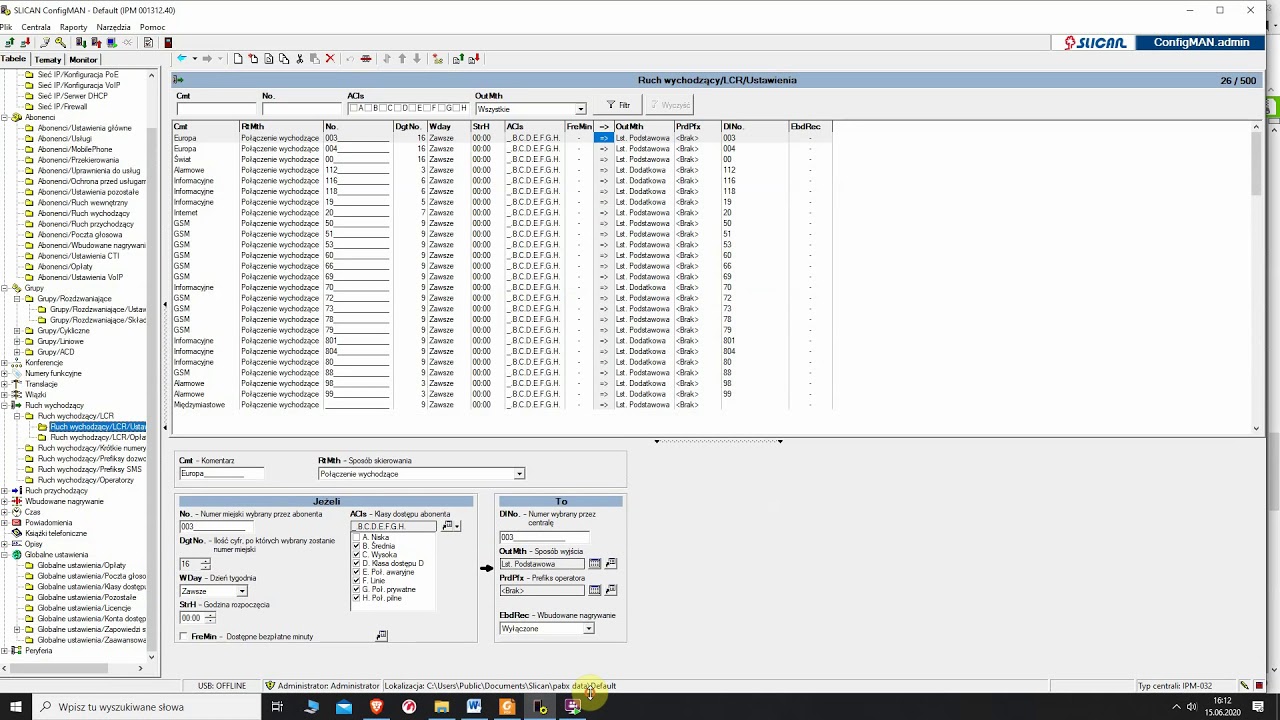Open the Narzędzia menu
This screenshot has width=1280, height=720.
tap(113, 27)
